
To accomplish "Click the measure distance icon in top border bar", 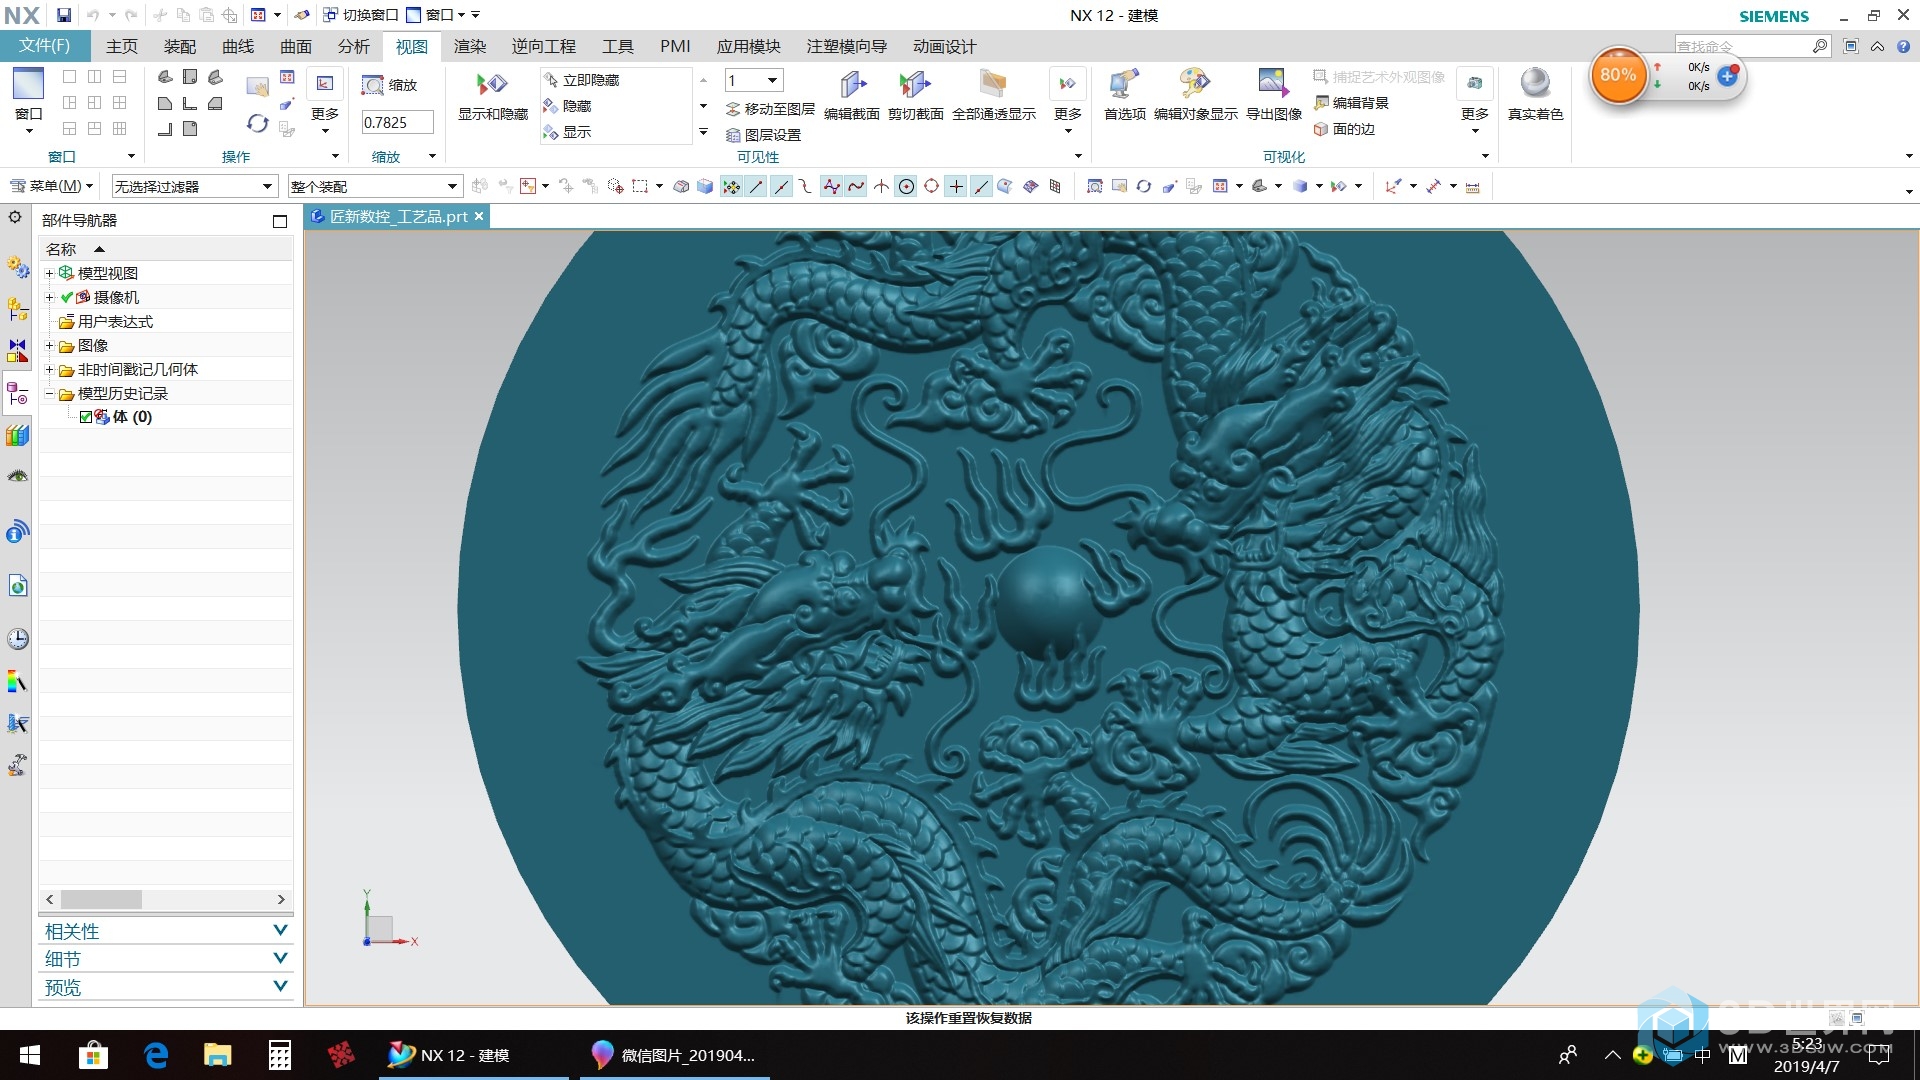I will point(1472,186).
